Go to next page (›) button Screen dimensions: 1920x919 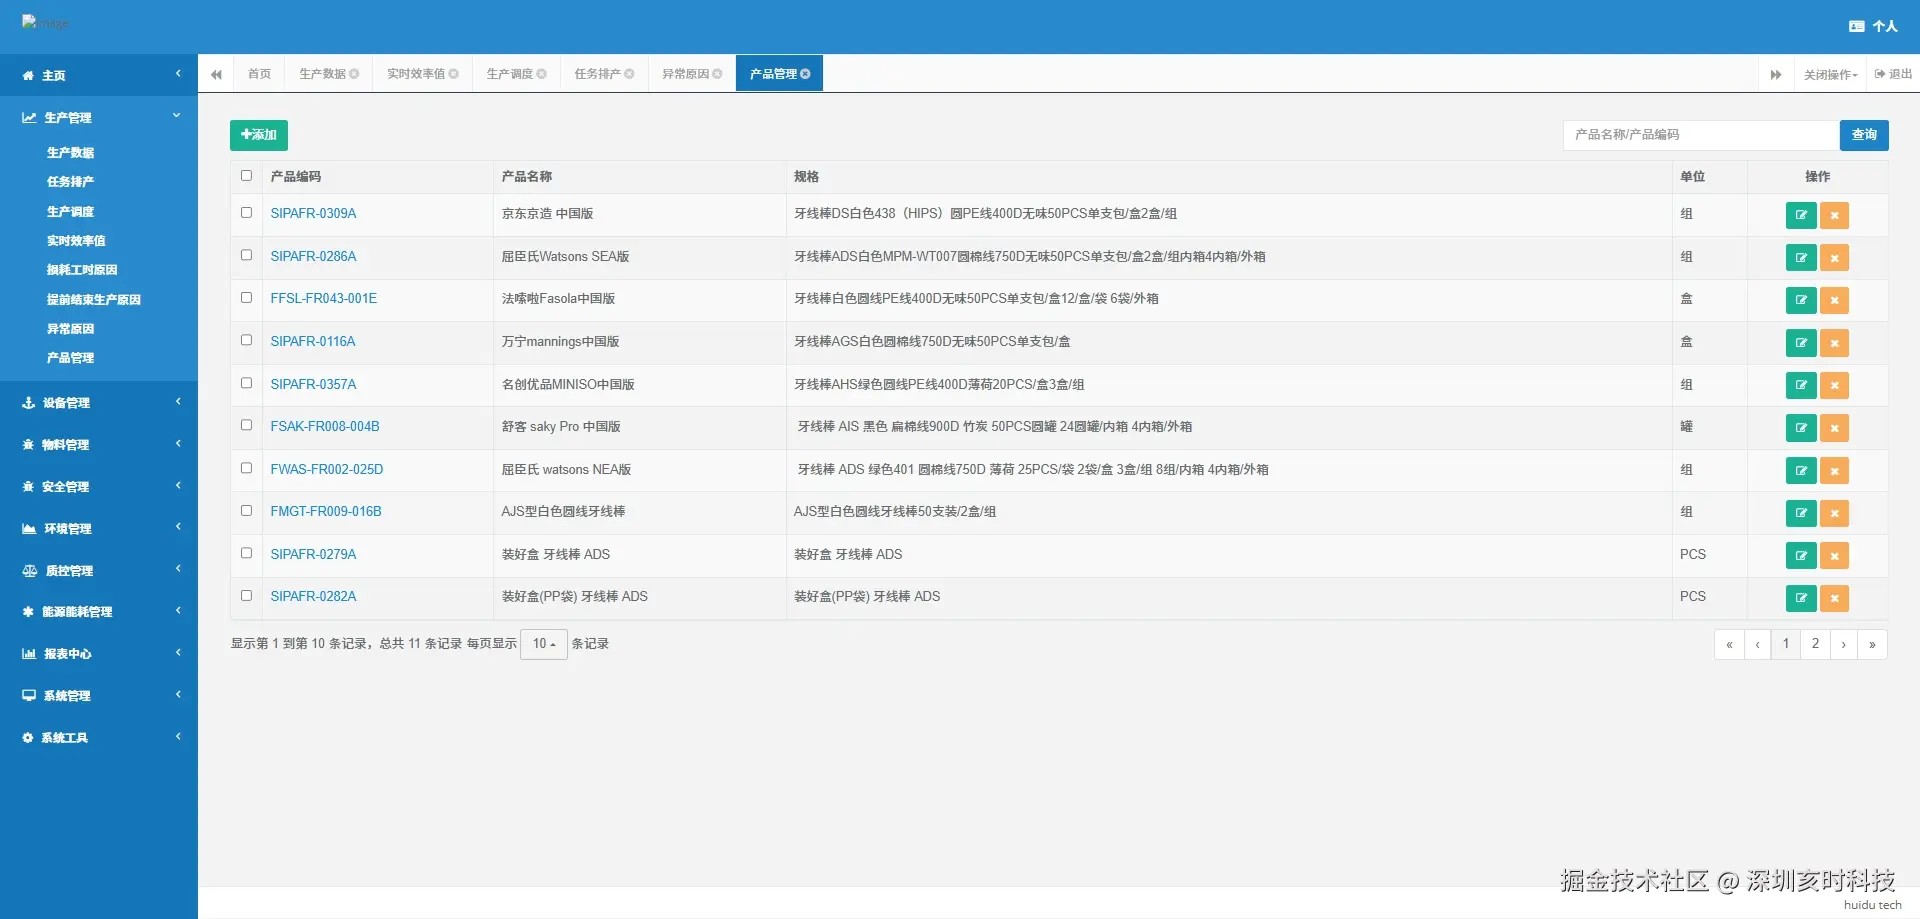pos(1843,644)
